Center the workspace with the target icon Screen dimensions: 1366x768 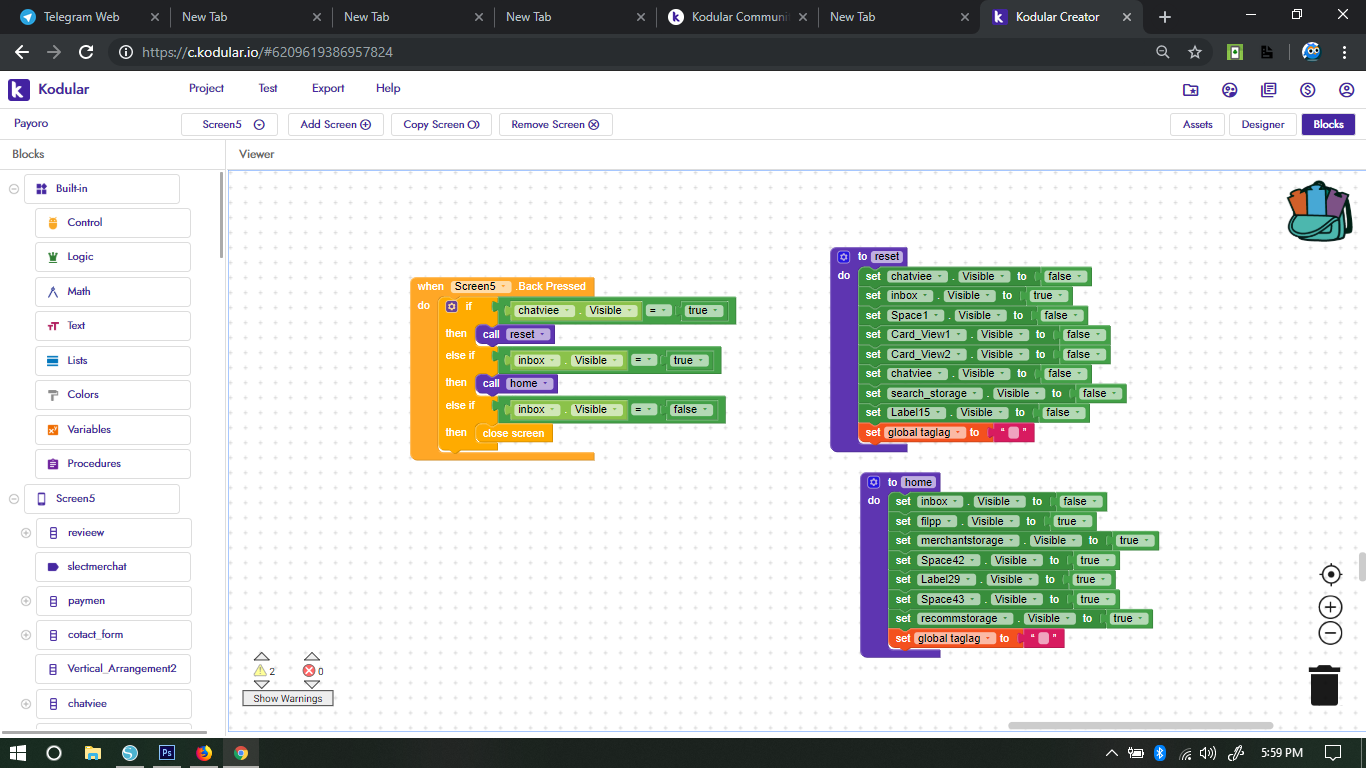(1330, 574)
